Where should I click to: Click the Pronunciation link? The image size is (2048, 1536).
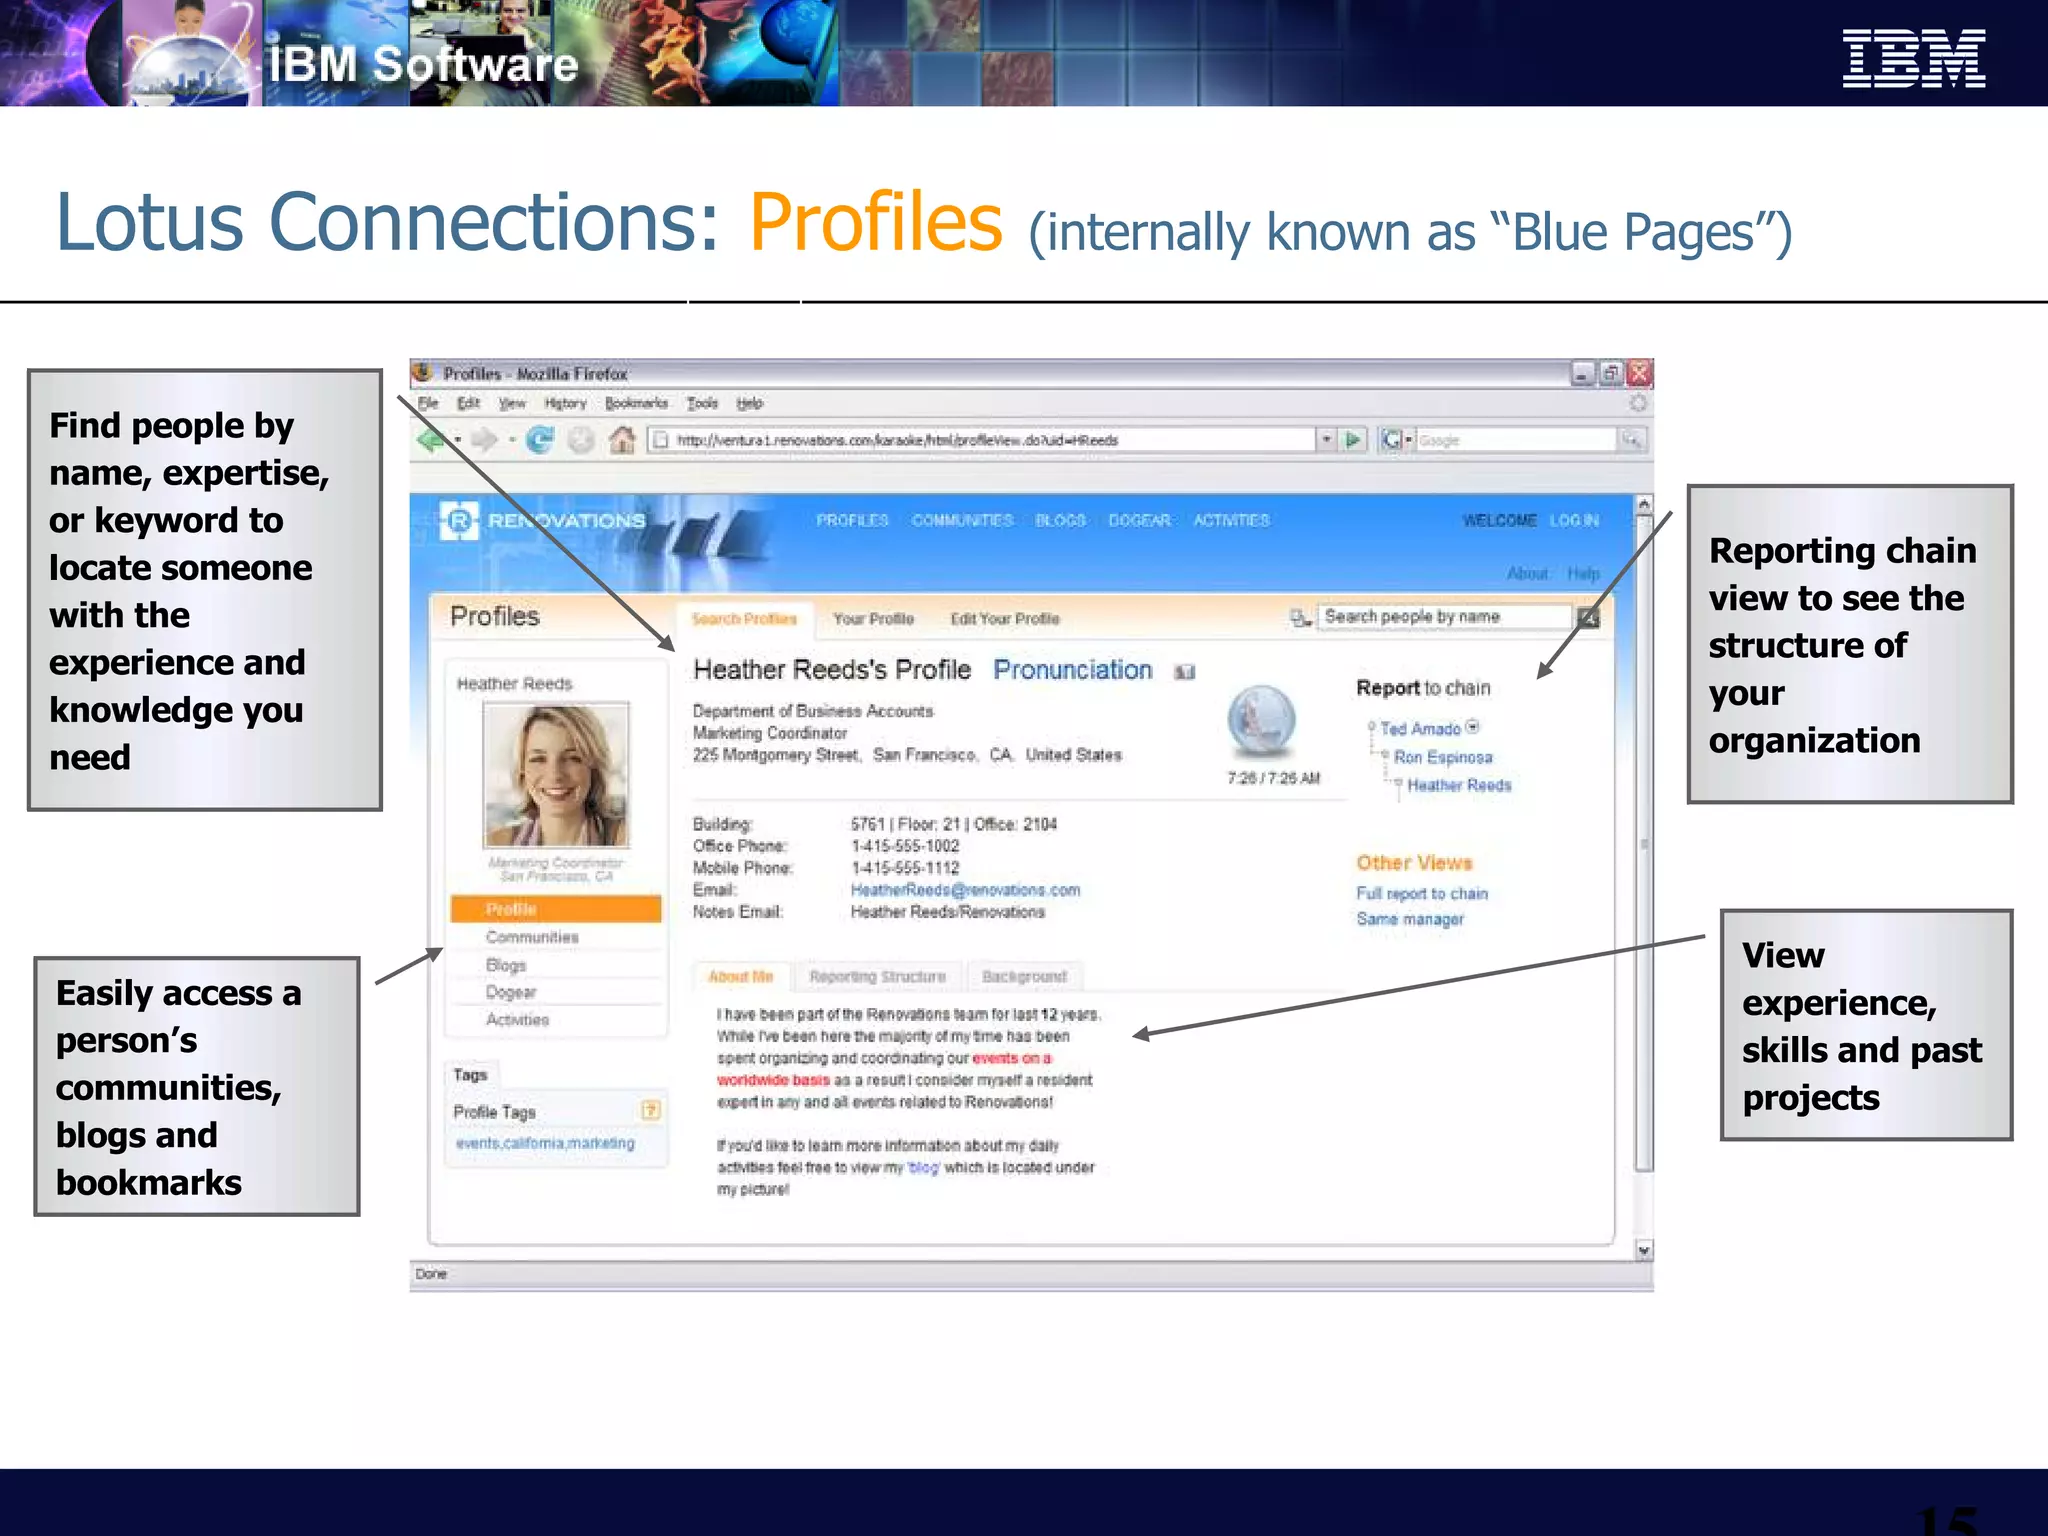(1072, 670)
